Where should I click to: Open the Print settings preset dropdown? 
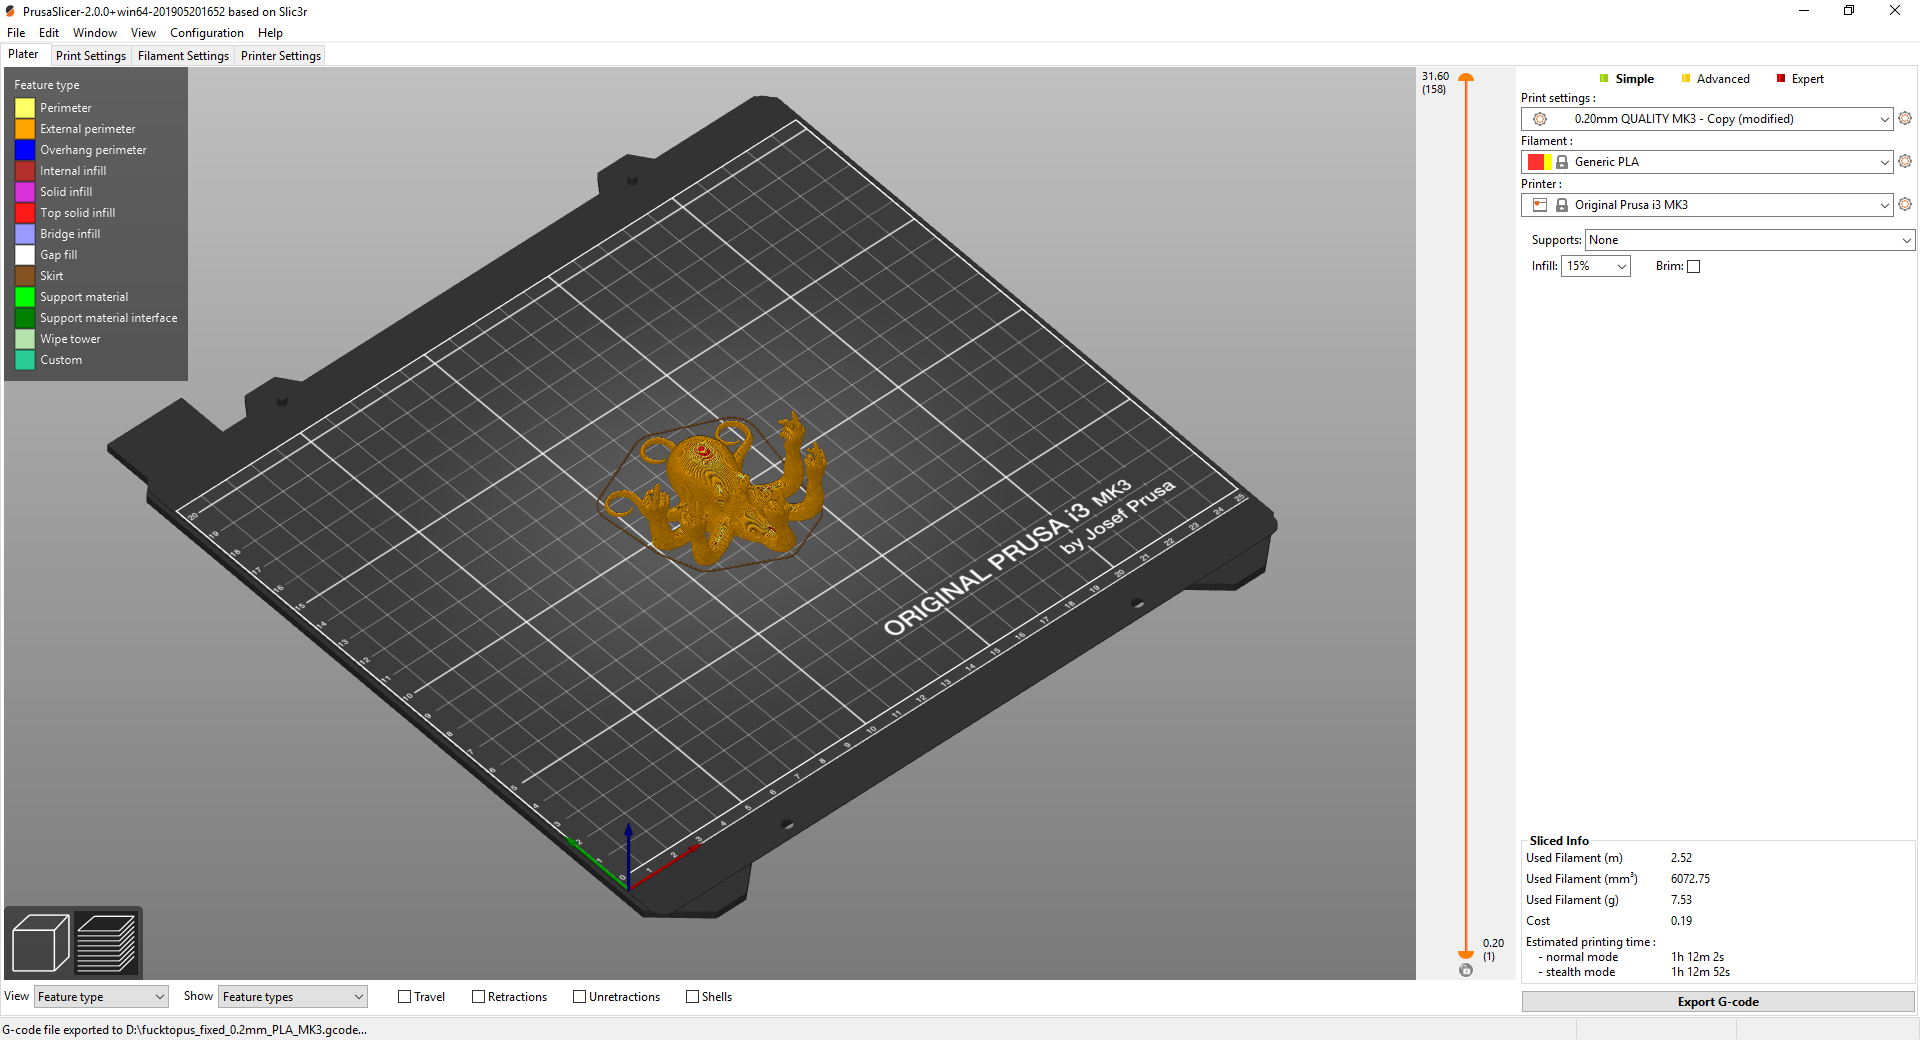(x=1707, y=119)
